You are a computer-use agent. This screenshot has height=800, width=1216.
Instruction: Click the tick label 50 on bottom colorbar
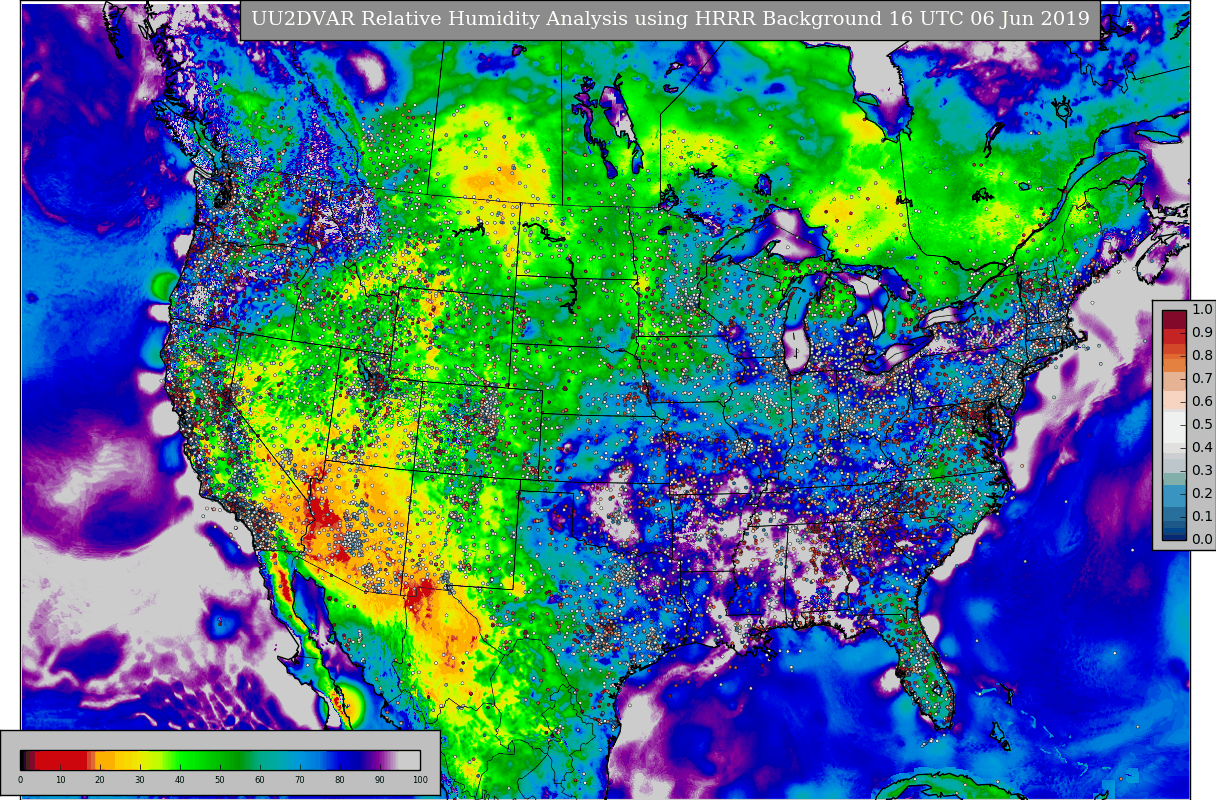(x=220, y=780)
